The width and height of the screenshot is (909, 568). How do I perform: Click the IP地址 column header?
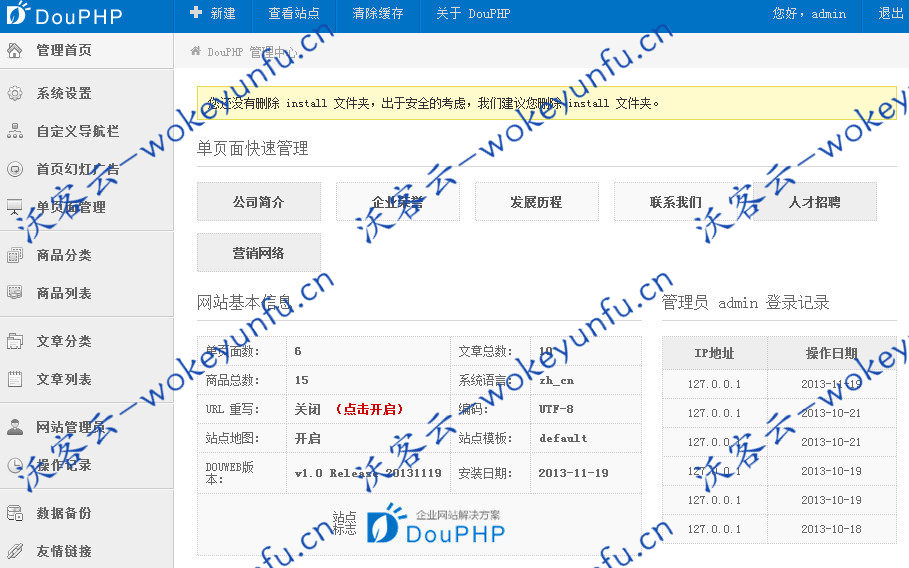click(714, 353)
